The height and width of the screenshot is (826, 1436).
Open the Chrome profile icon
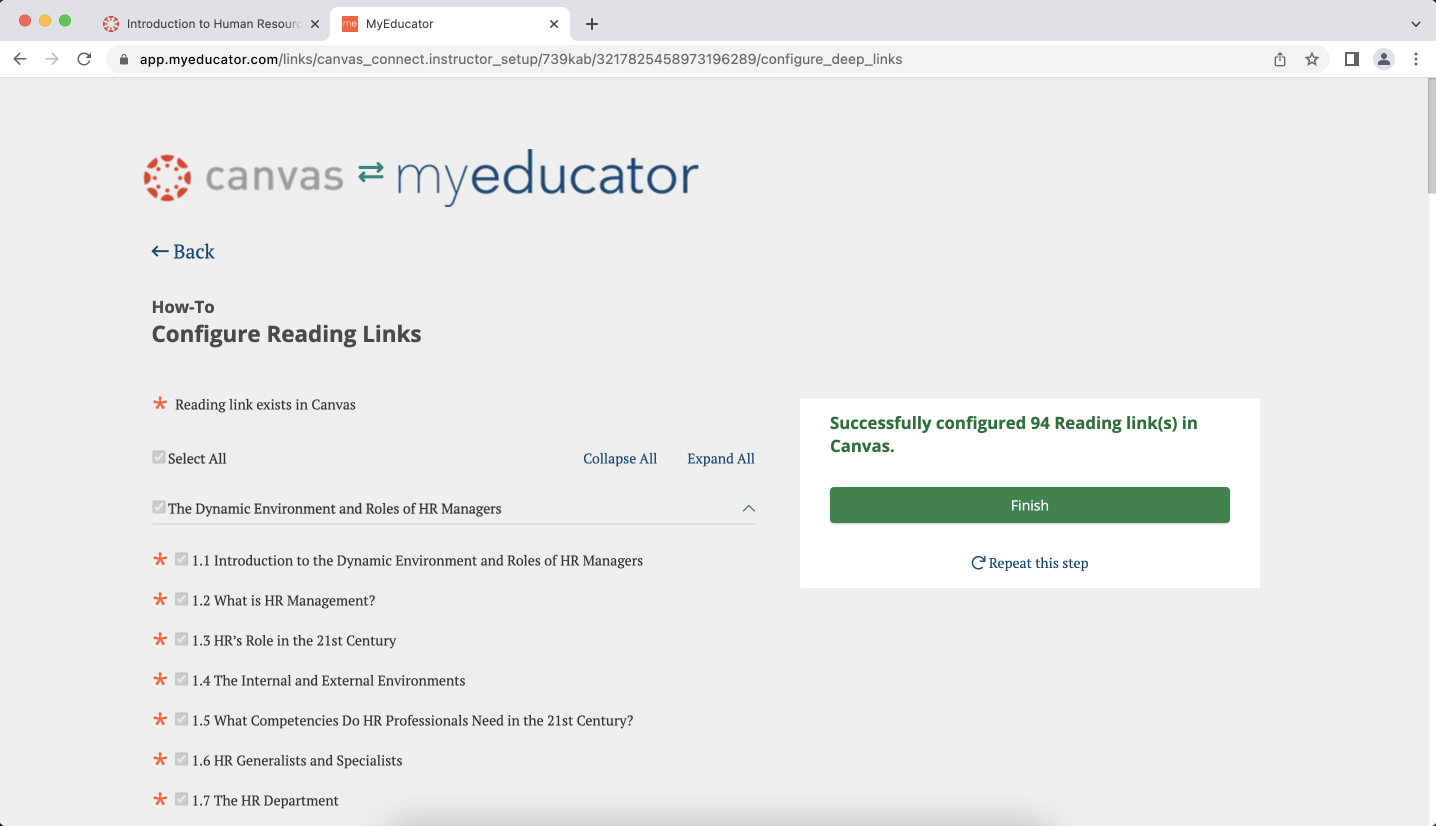click(x=1384, y=59)
